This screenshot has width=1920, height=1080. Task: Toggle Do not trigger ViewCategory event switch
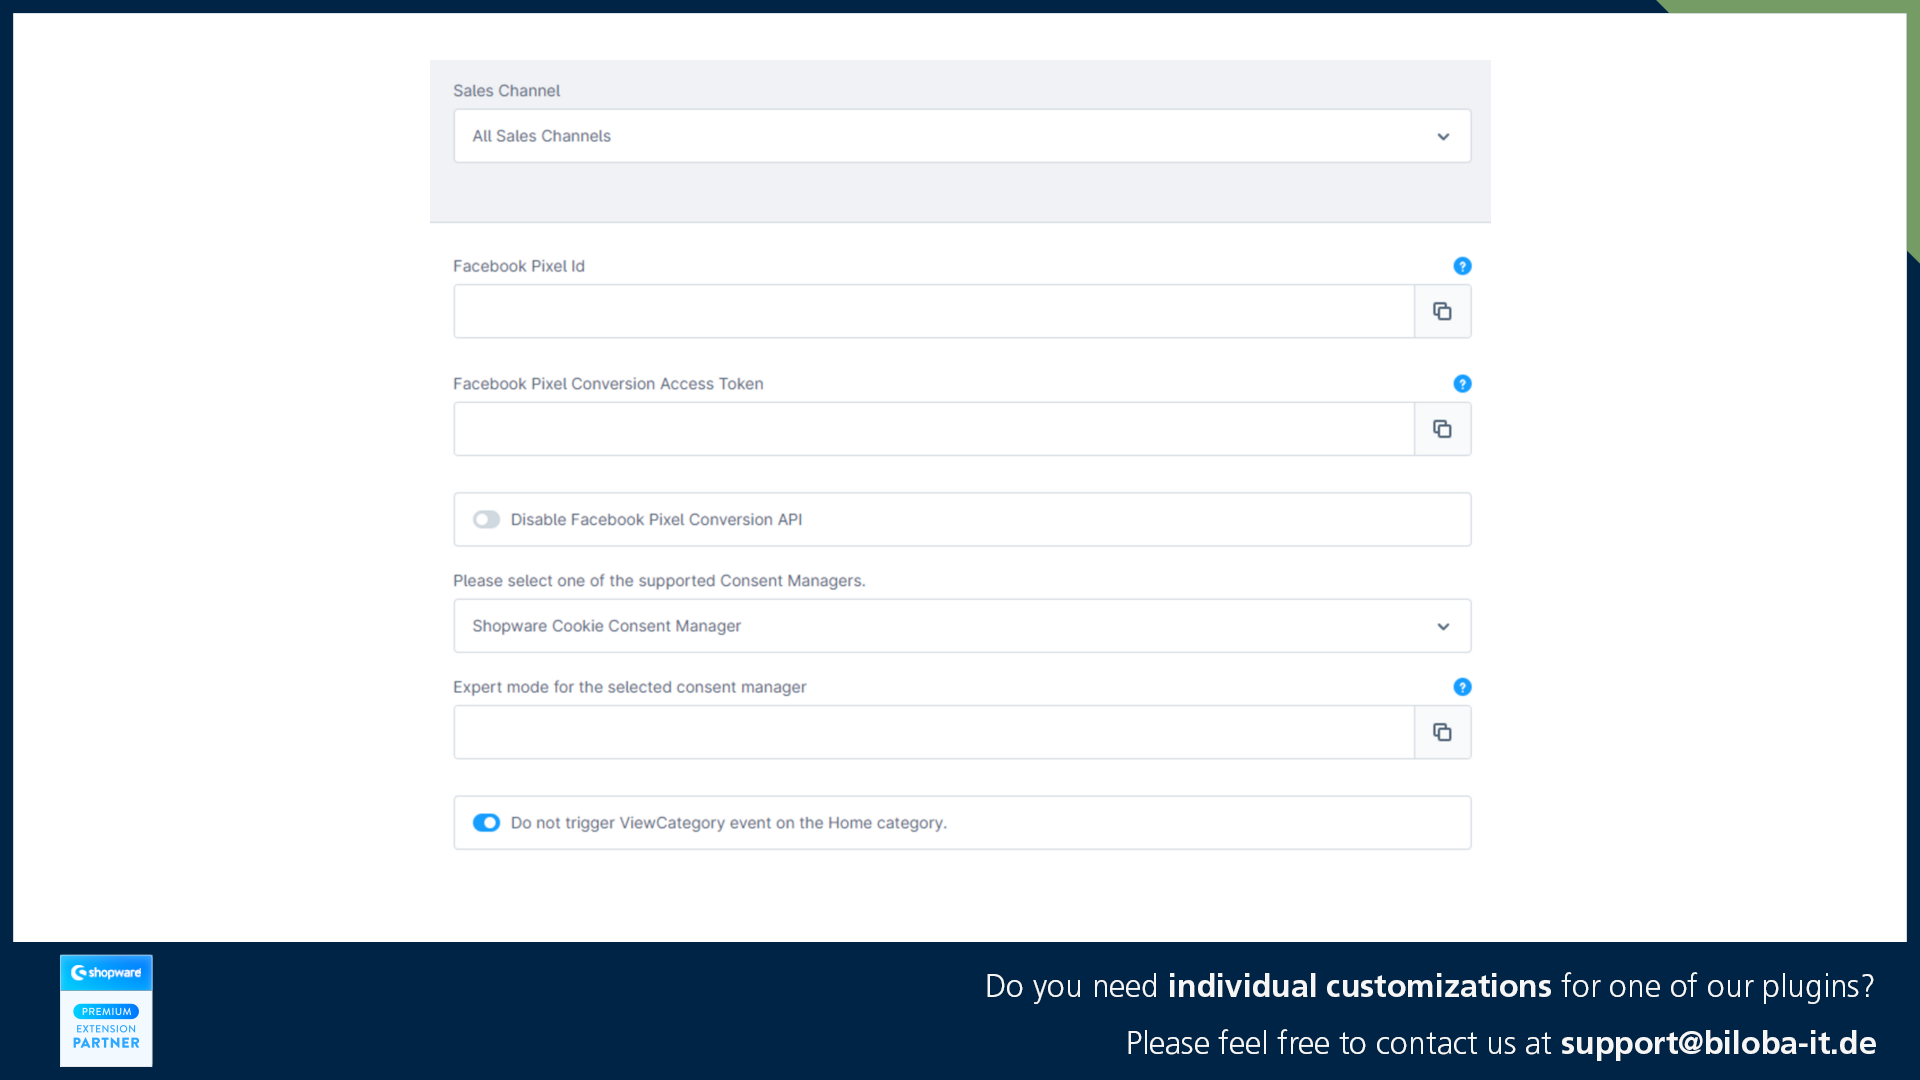click(x=487, y=823)
